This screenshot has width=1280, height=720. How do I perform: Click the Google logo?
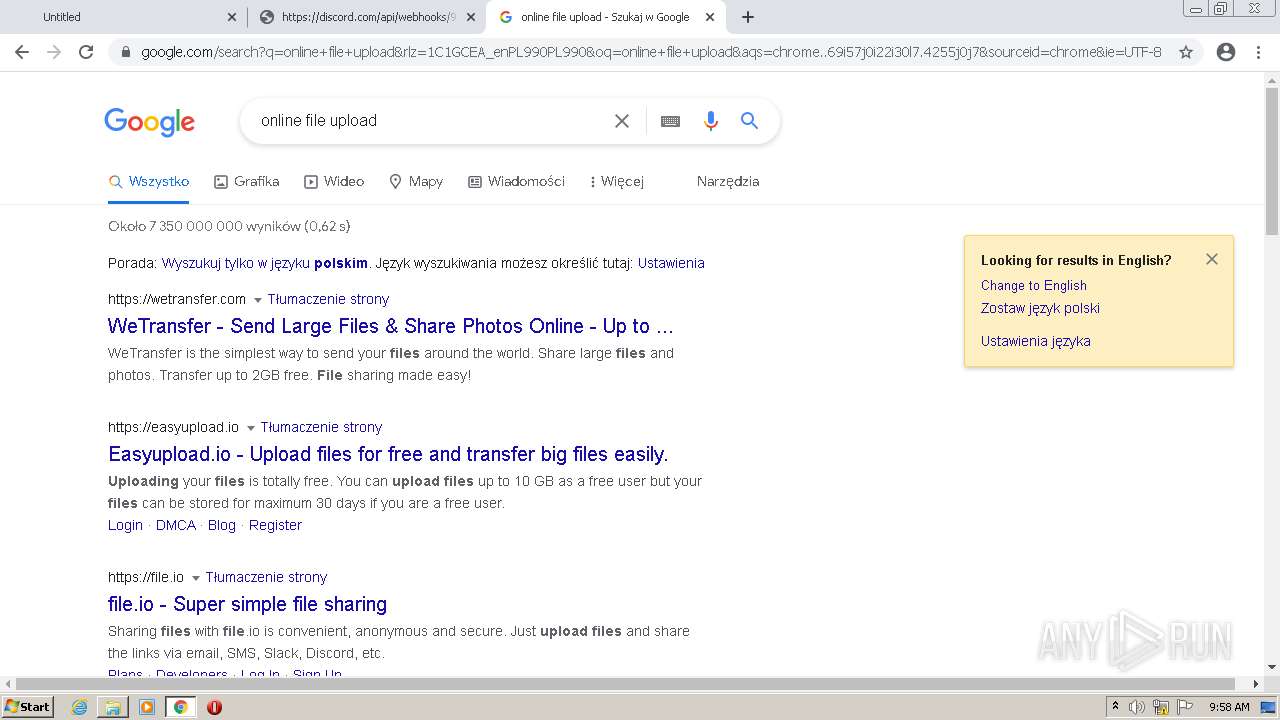tap(149, 122)
